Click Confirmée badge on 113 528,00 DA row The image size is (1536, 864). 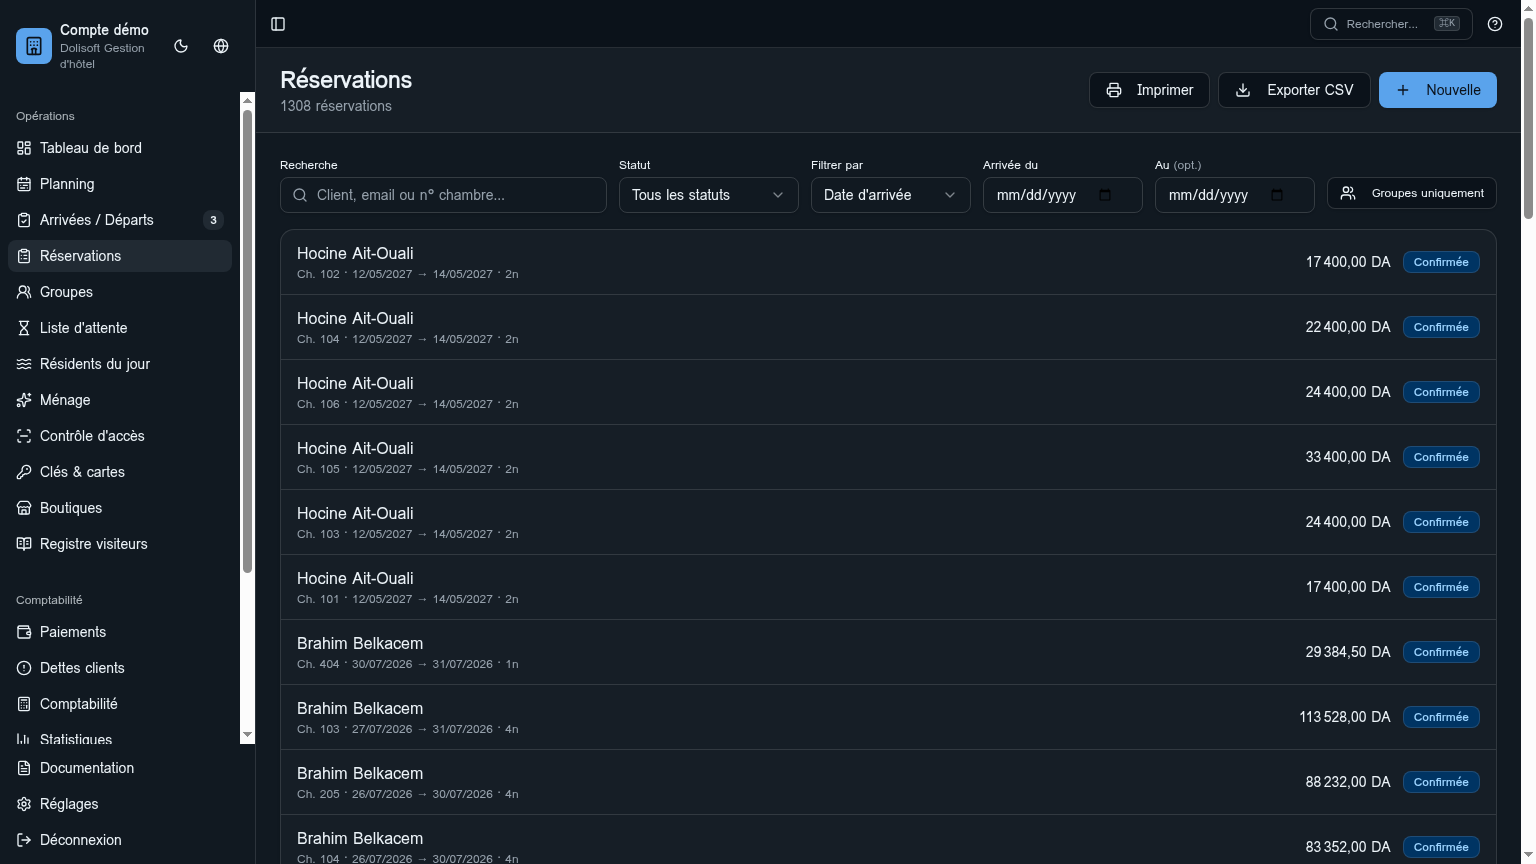pyautogui.click(x=1441, y=717)
